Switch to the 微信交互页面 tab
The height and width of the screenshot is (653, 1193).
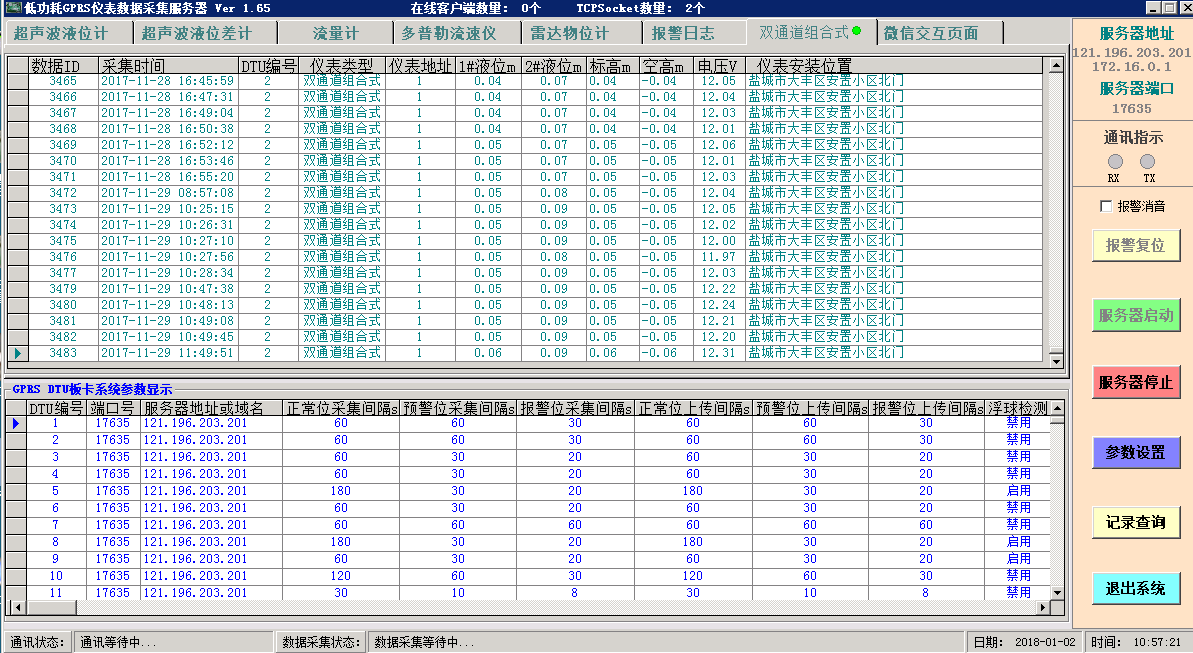point(931,33)
